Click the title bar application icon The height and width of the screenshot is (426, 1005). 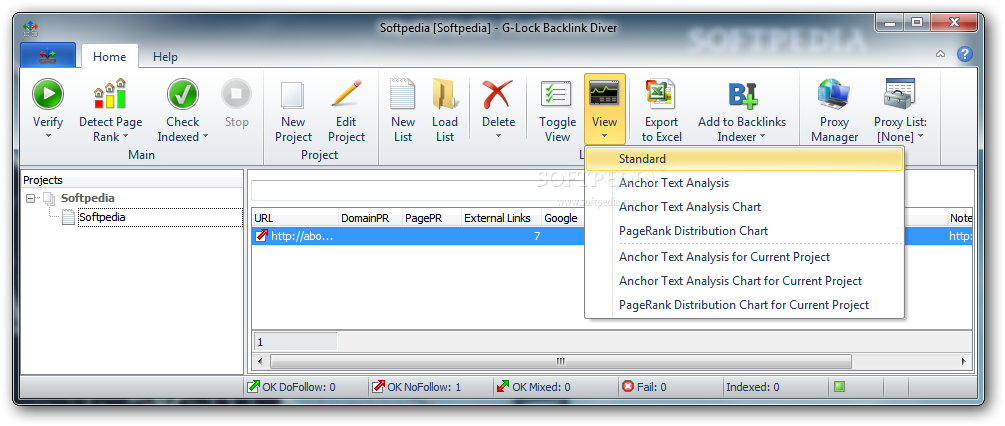30,28
